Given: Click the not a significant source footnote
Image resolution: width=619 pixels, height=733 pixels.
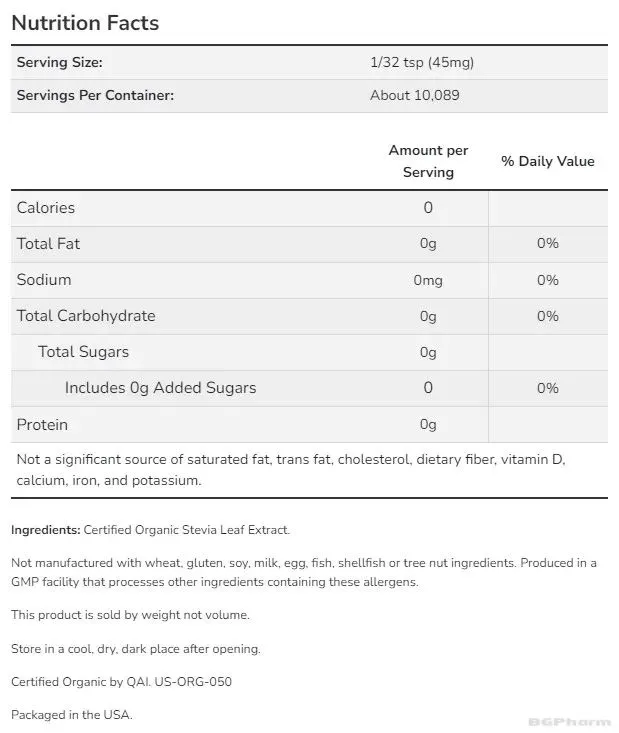Looking at the screenshot, I should pyautogui.click(x=291, y=469).
